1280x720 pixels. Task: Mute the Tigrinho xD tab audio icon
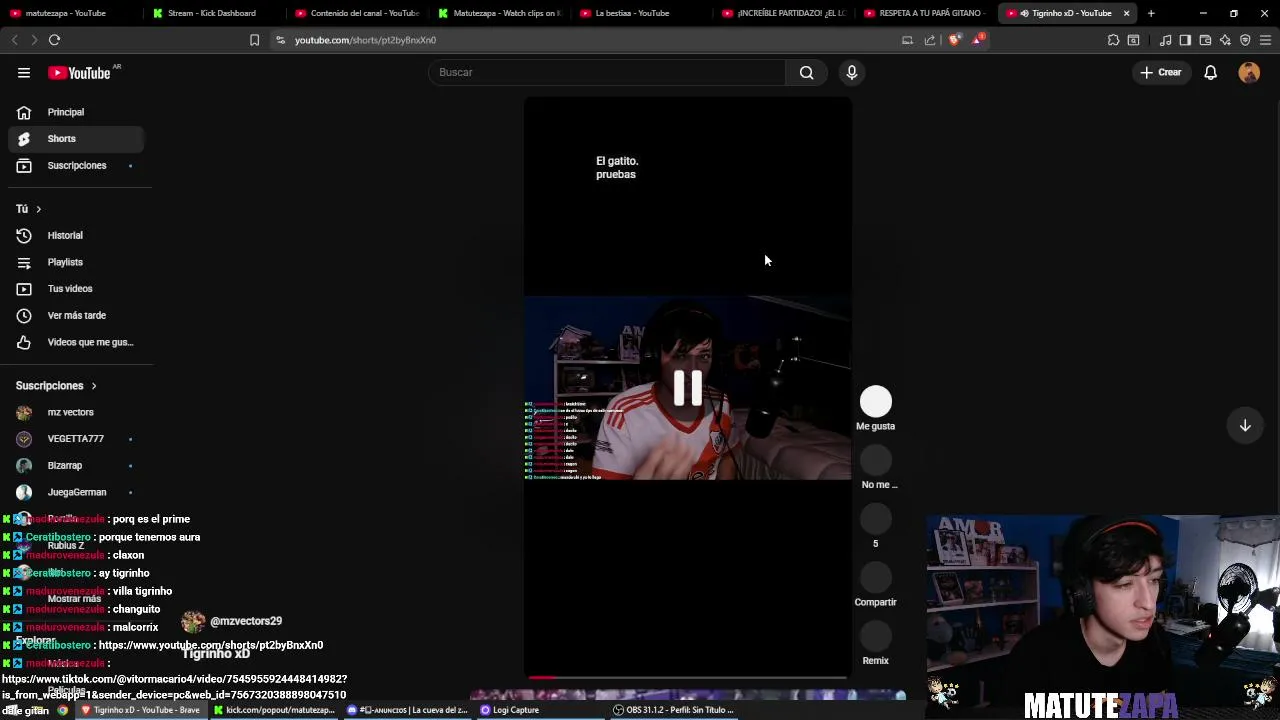click(1024, 13)
